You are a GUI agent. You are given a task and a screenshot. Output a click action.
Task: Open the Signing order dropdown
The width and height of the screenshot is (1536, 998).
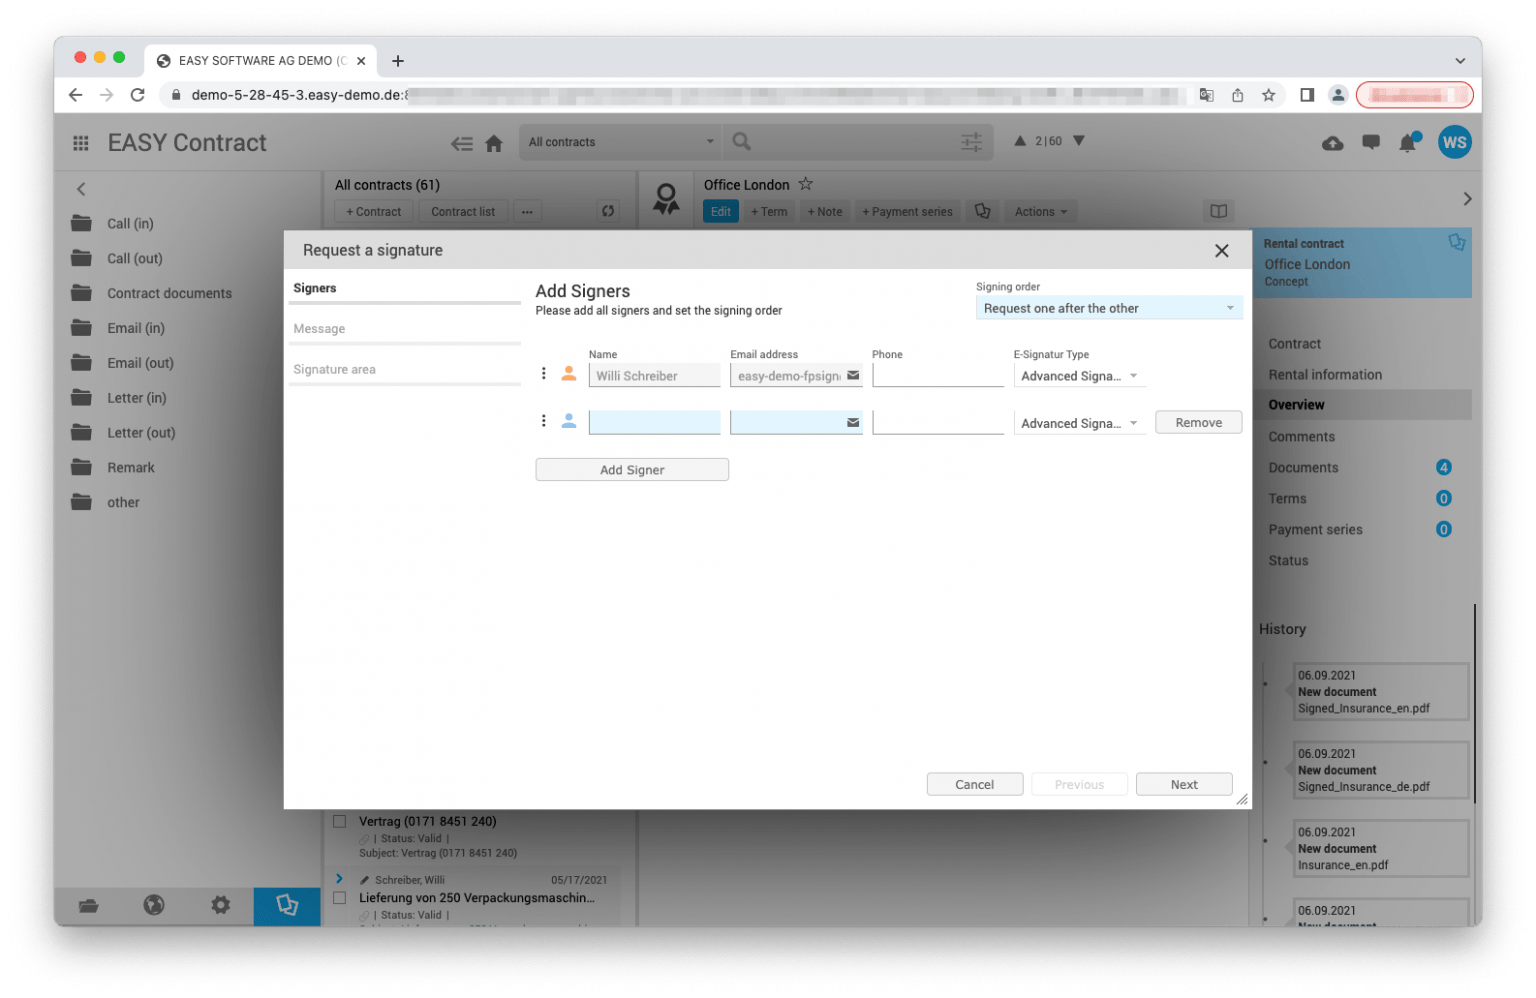point(1108,308)
